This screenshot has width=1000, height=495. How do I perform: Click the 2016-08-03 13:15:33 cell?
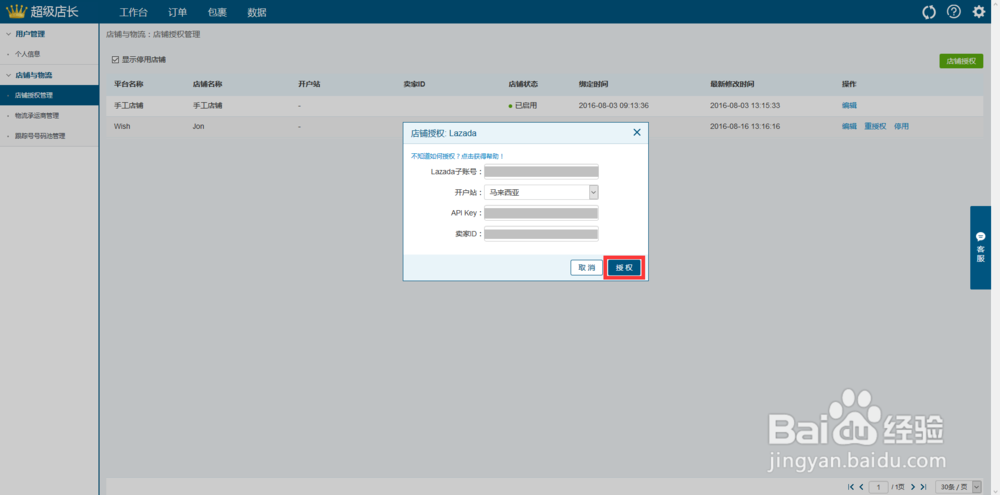[x=745, y=105]
